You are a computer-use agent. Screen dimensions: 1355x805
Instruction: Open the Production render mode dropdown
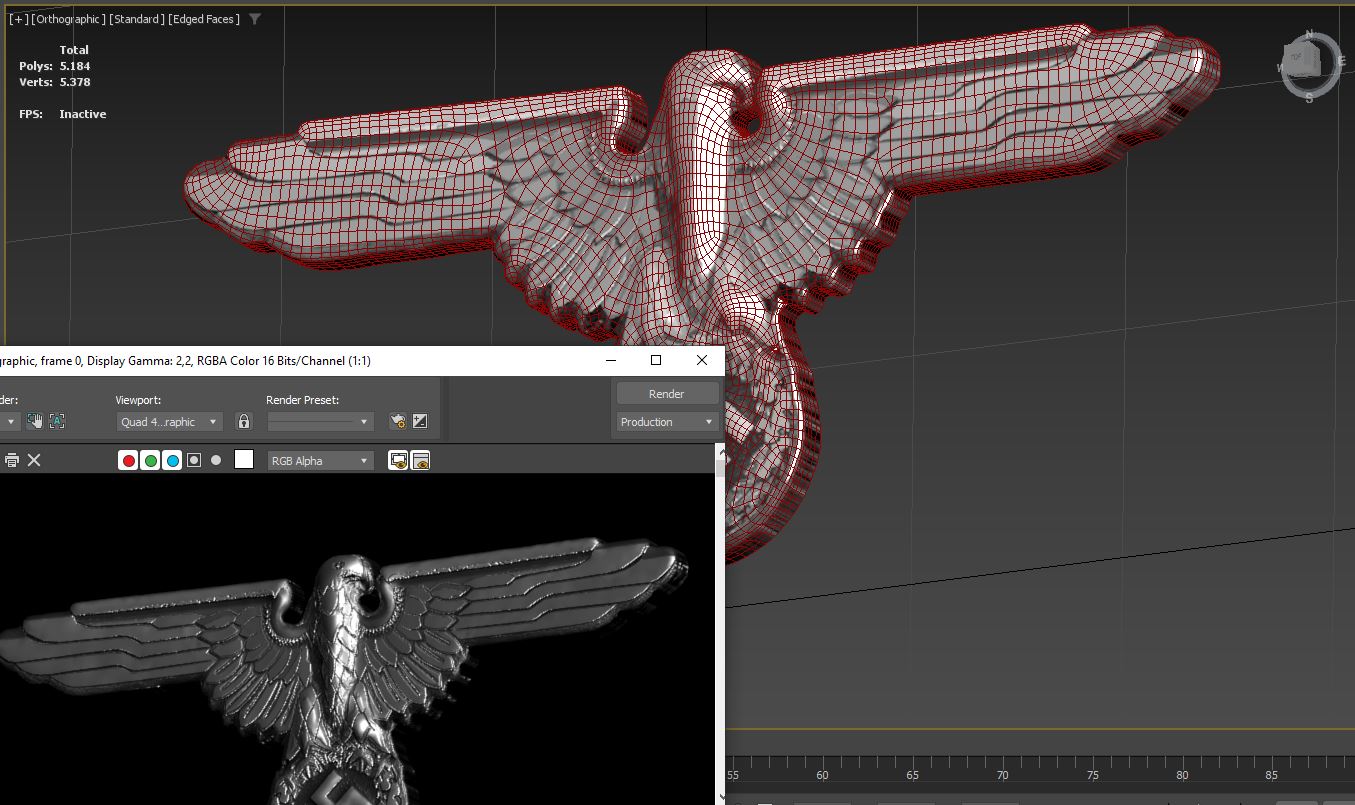point(667,422)
